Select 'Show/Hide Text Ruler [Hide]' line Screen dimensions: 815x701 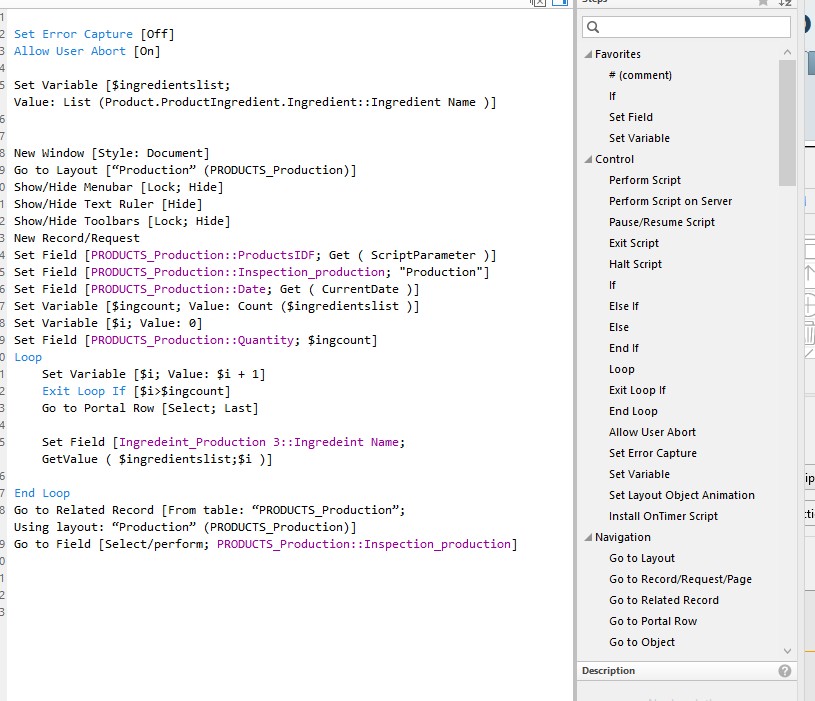pyautogui.click(x=108, y=204)
